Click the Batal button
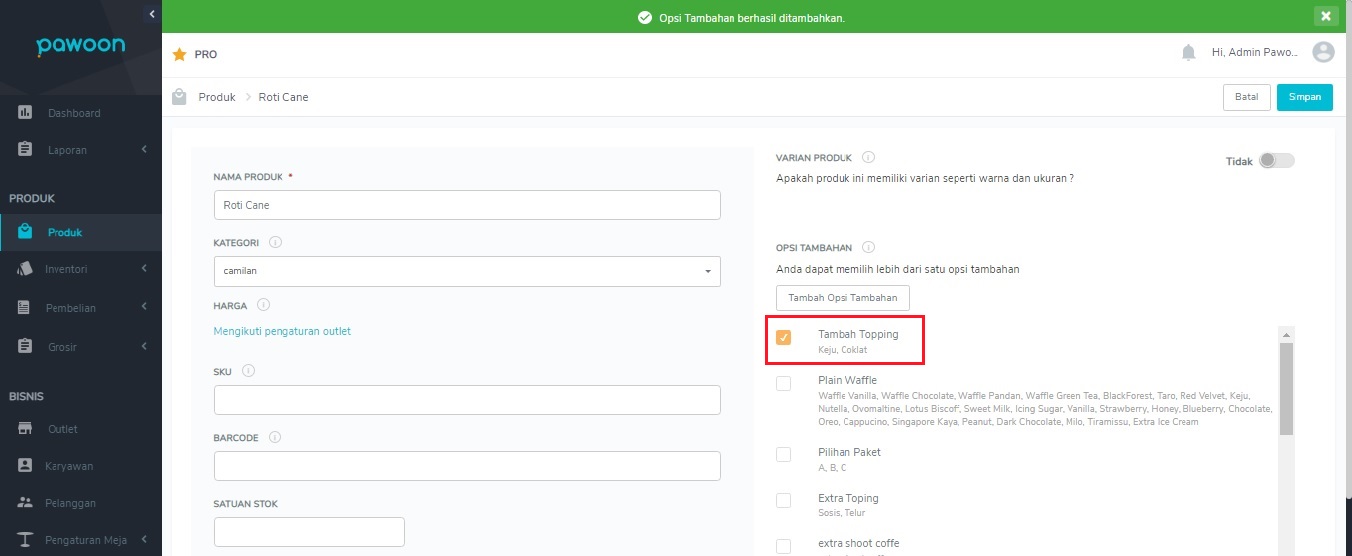This screenshot has width=1352, height=556. (x=1246, y=97)
